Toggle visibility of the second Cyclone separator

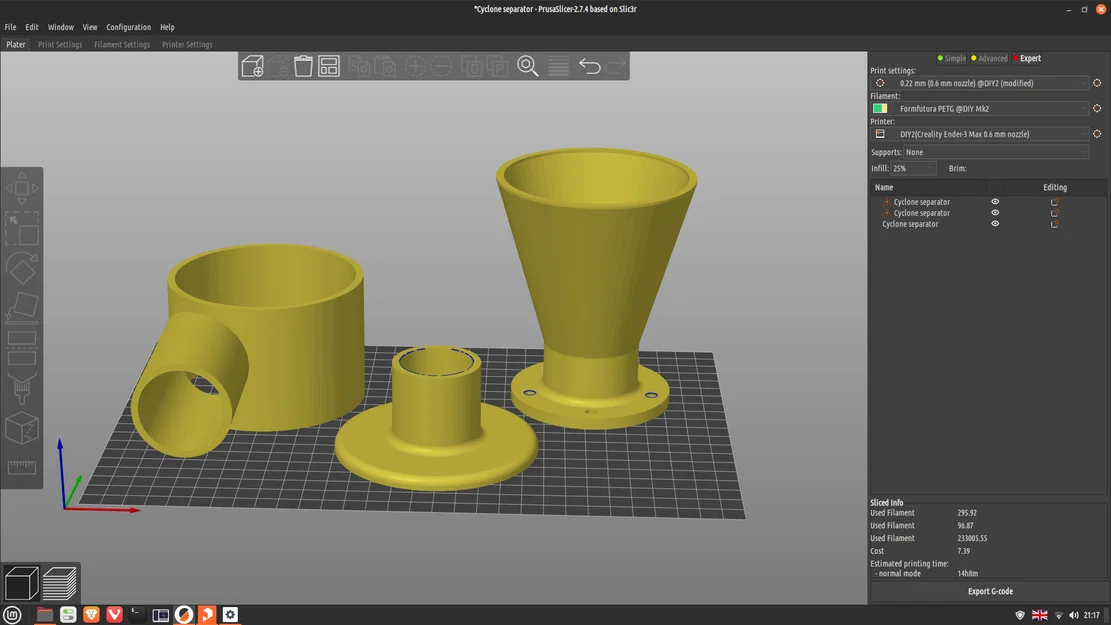(994, 212)
